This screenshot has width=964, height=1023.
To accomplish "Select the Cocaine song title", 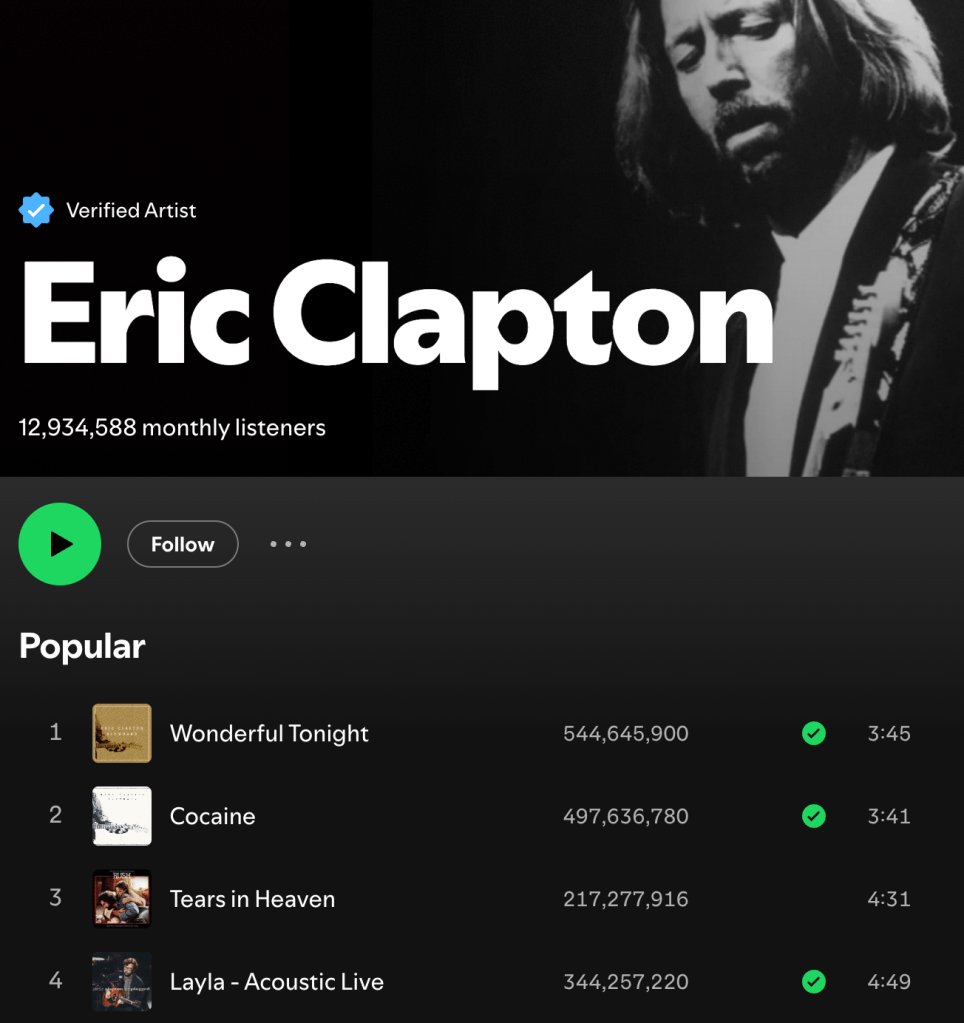I will pyautogui.click(x=213, y=816).
